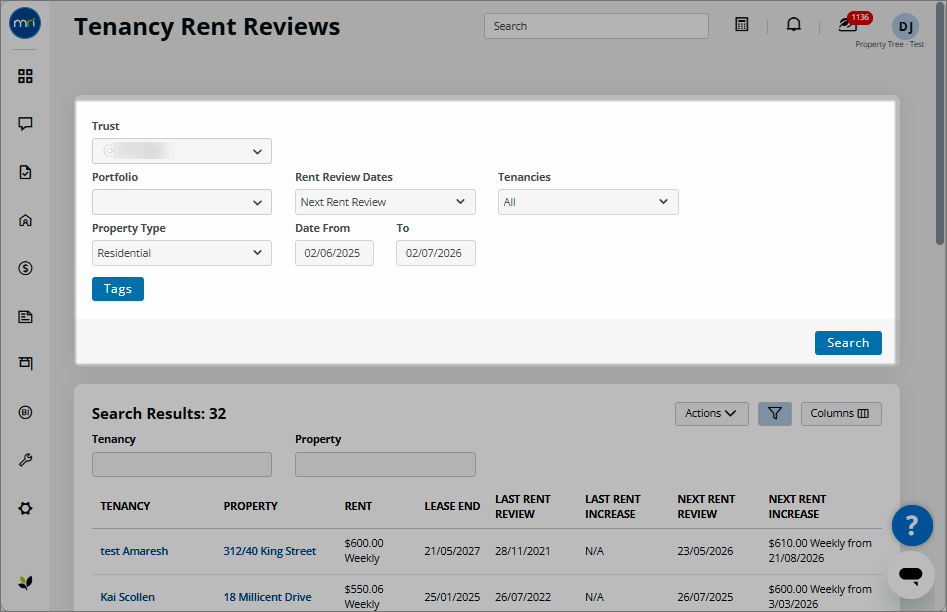The height and width of the screenshot is (612, 947).
Task: Open the Rent Review Dates dropdown
Action: pos(385,202)
